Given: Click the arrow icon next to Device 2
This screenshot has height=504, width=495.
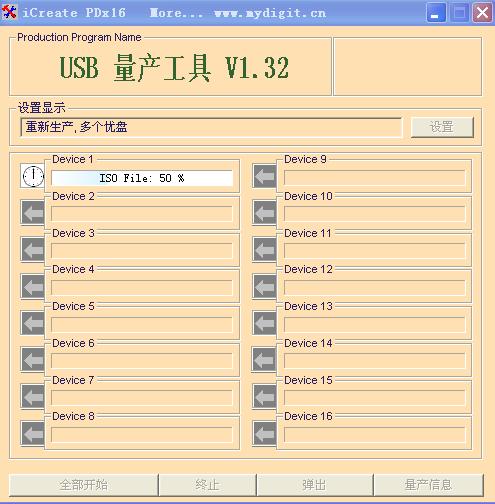Looking at the screenshot, I should (x=33, y=213).
